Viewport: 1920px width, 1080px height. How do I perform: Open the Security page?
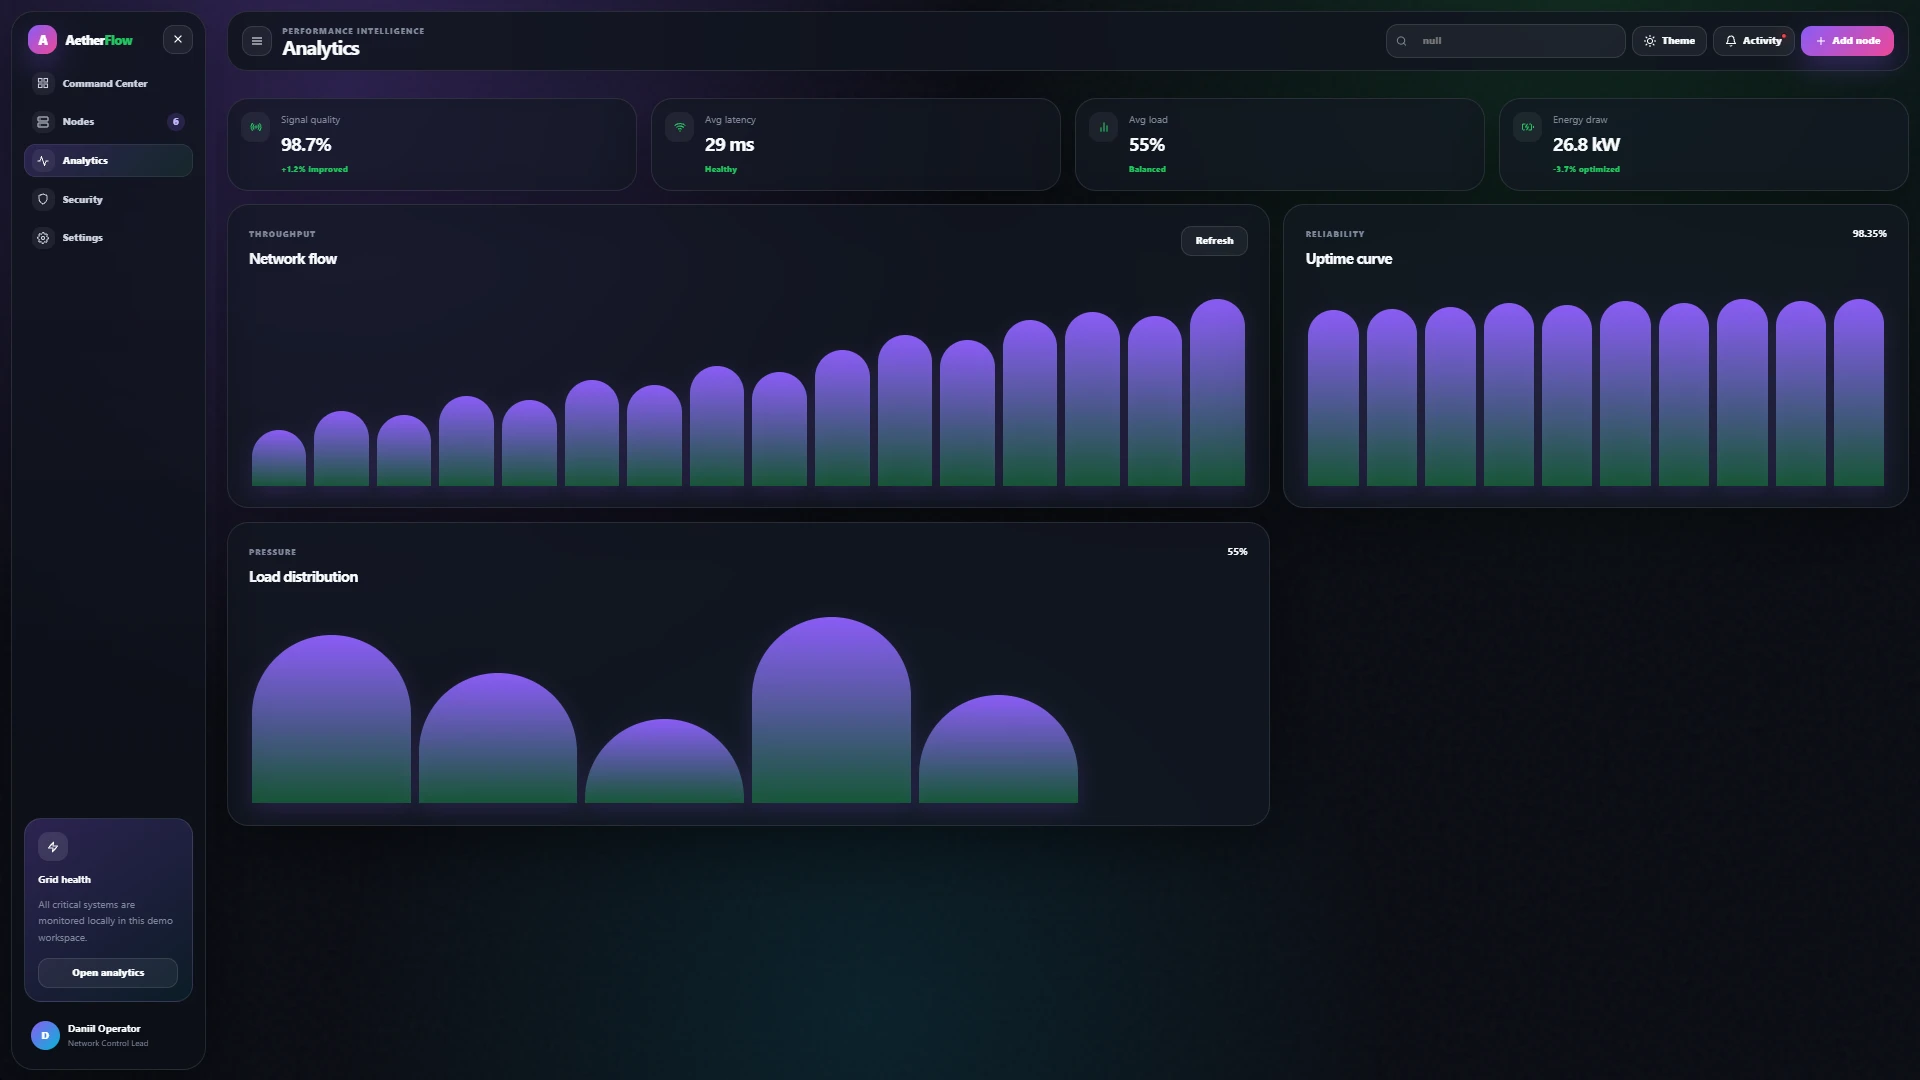point(108,199)
